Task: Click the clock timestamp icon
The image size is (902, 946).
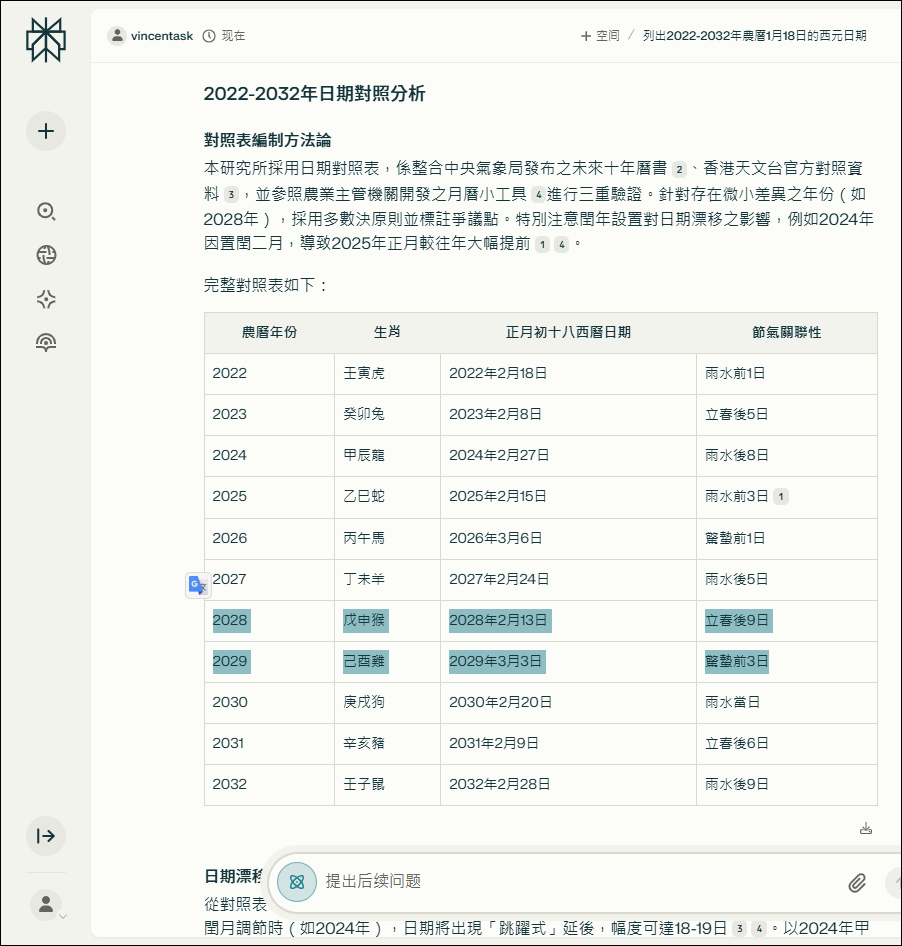Action: (209, 36)
